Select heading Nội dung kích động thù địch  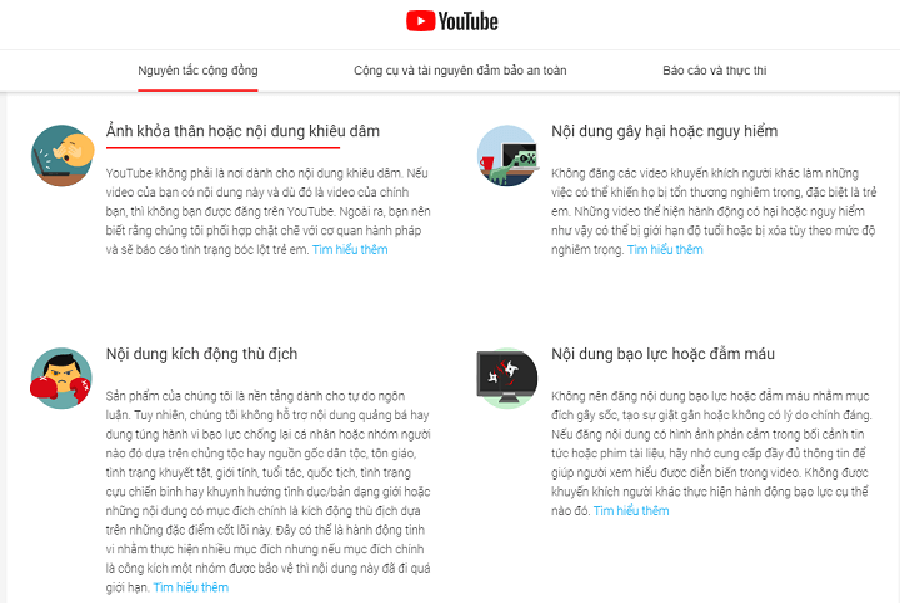[x=201, y=353]
